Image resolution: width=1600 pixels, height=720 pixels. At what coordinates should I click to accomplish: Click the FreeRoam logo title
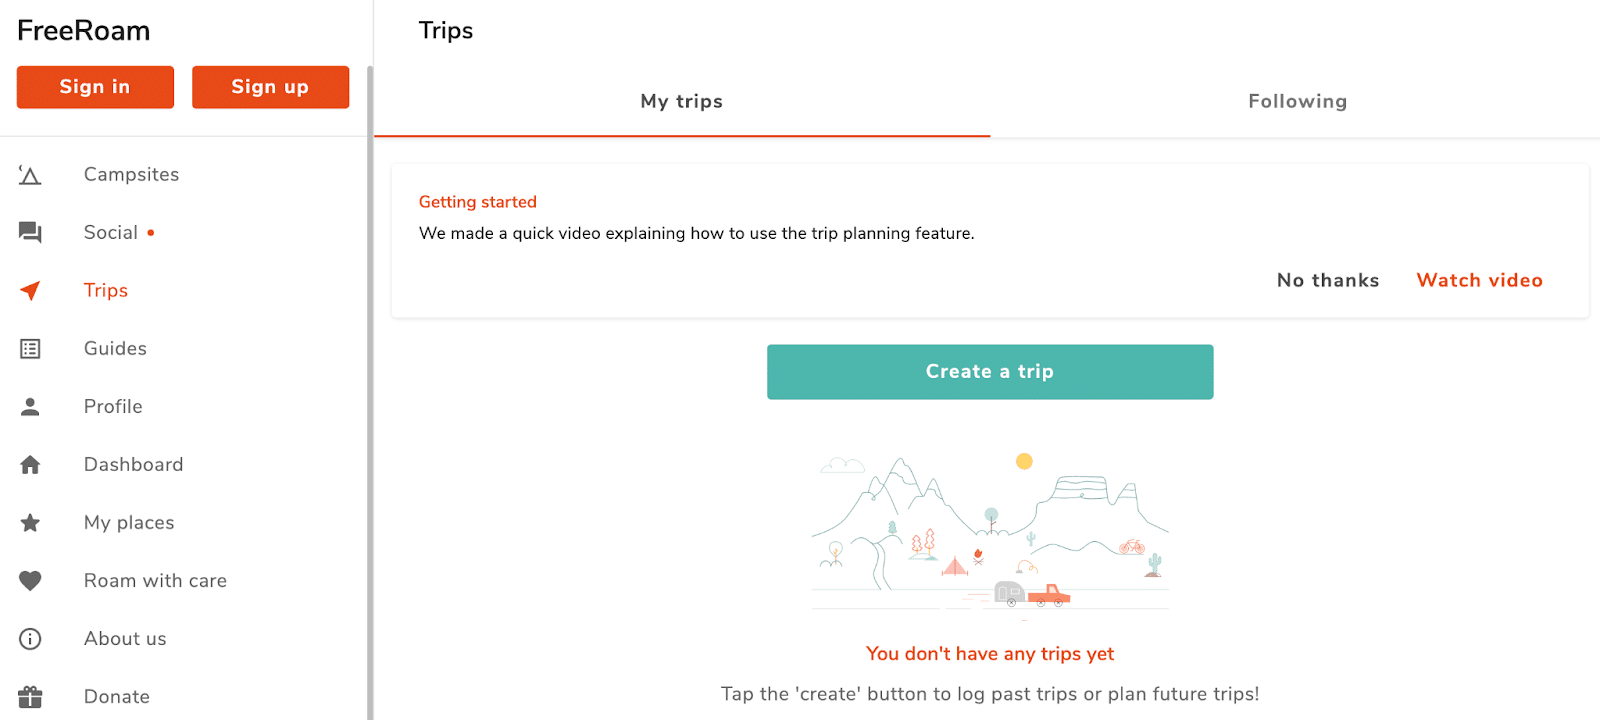(x=84, y=31)
